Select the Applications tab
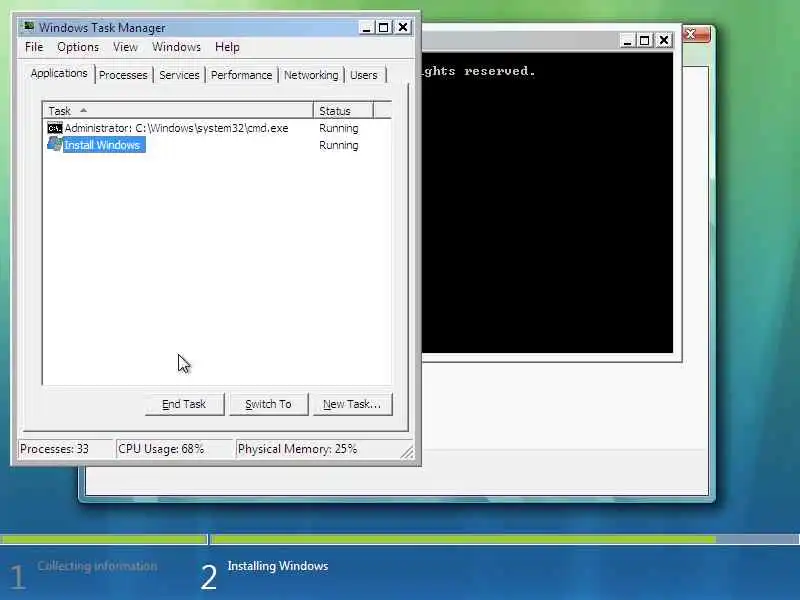Screen dimensions: 800x600 click(x=59, y=73)
